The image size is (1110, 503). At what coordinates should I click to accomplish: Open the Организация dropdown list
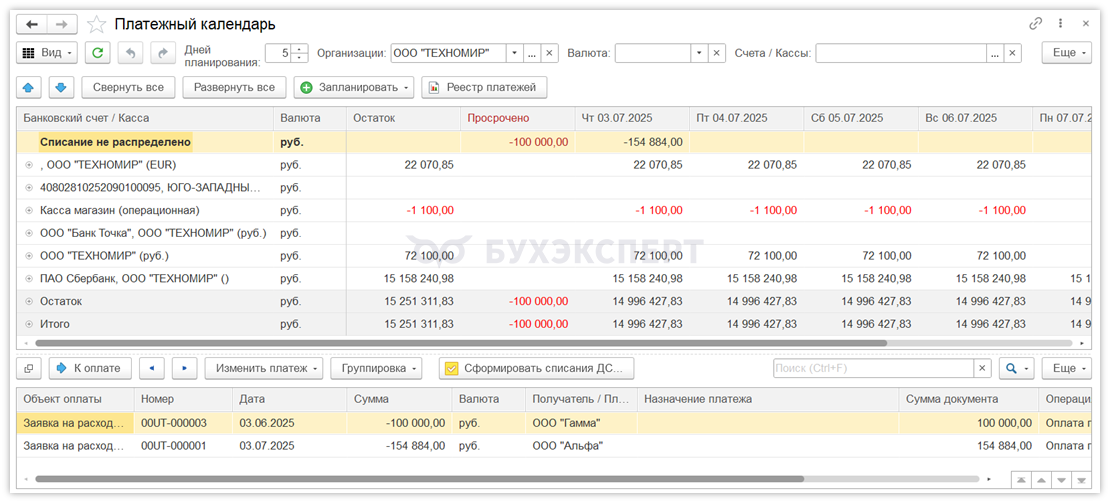click(x=513, y=53)
